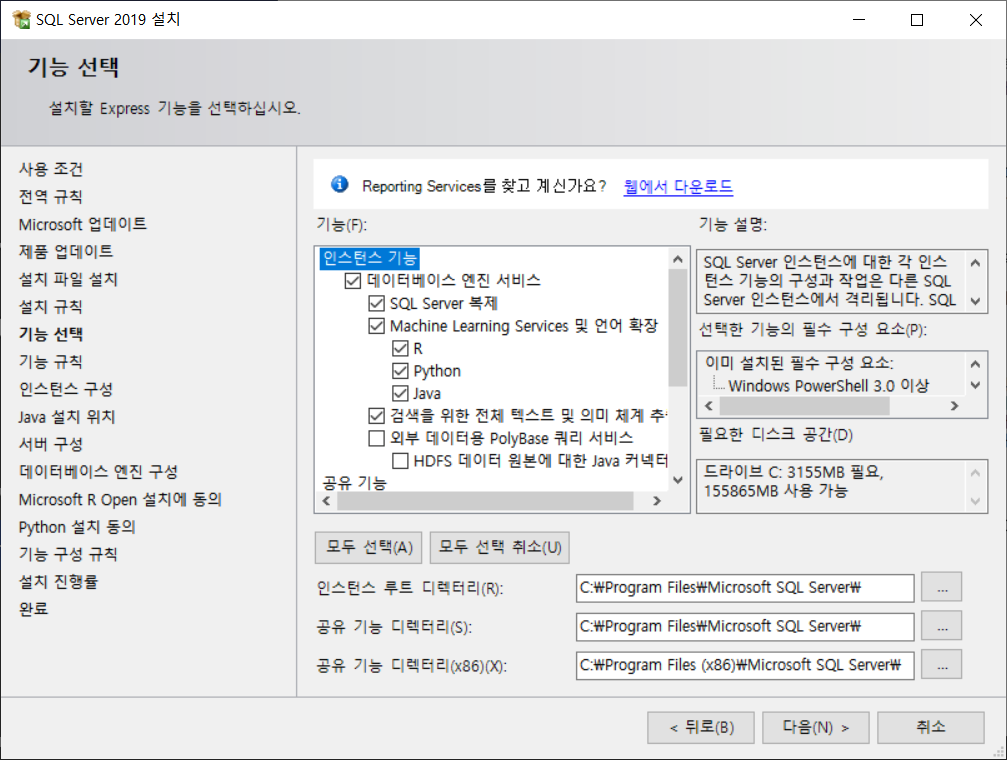This screenshot has height=760, width=1007.
Task: Click prerequisites box scroll down arrow
Action: tap(975, 385)
